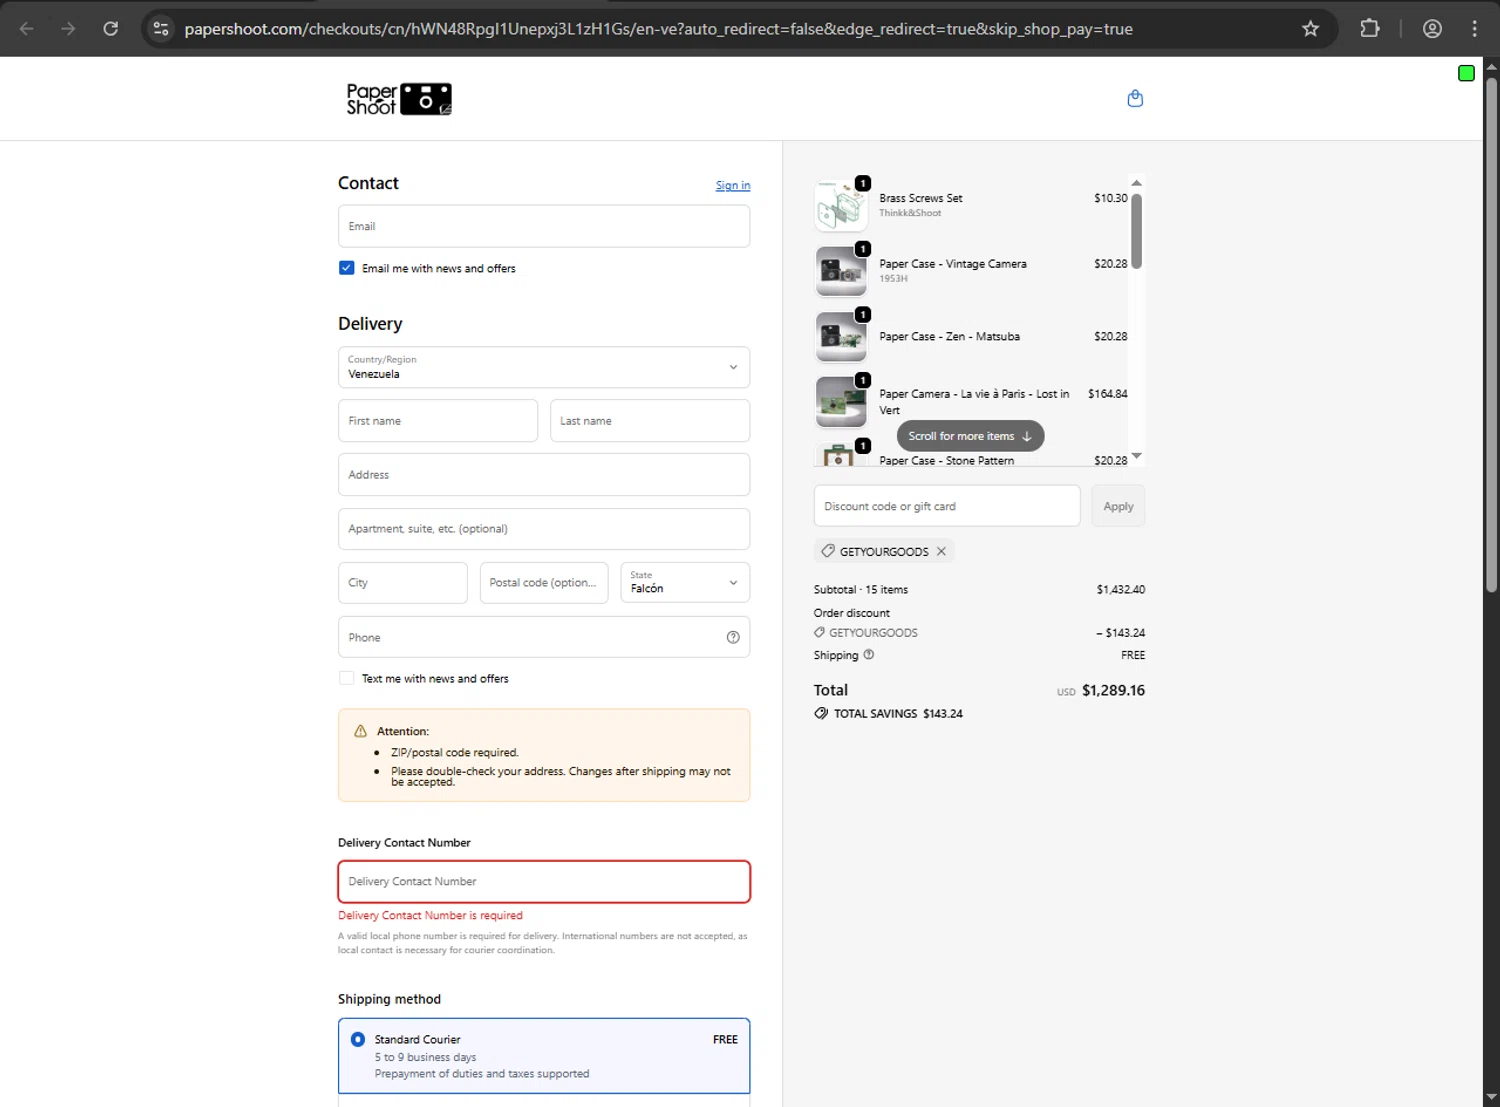Click the Sign in link
This screenshot has width=1500, height=1107.
point(733,185)
